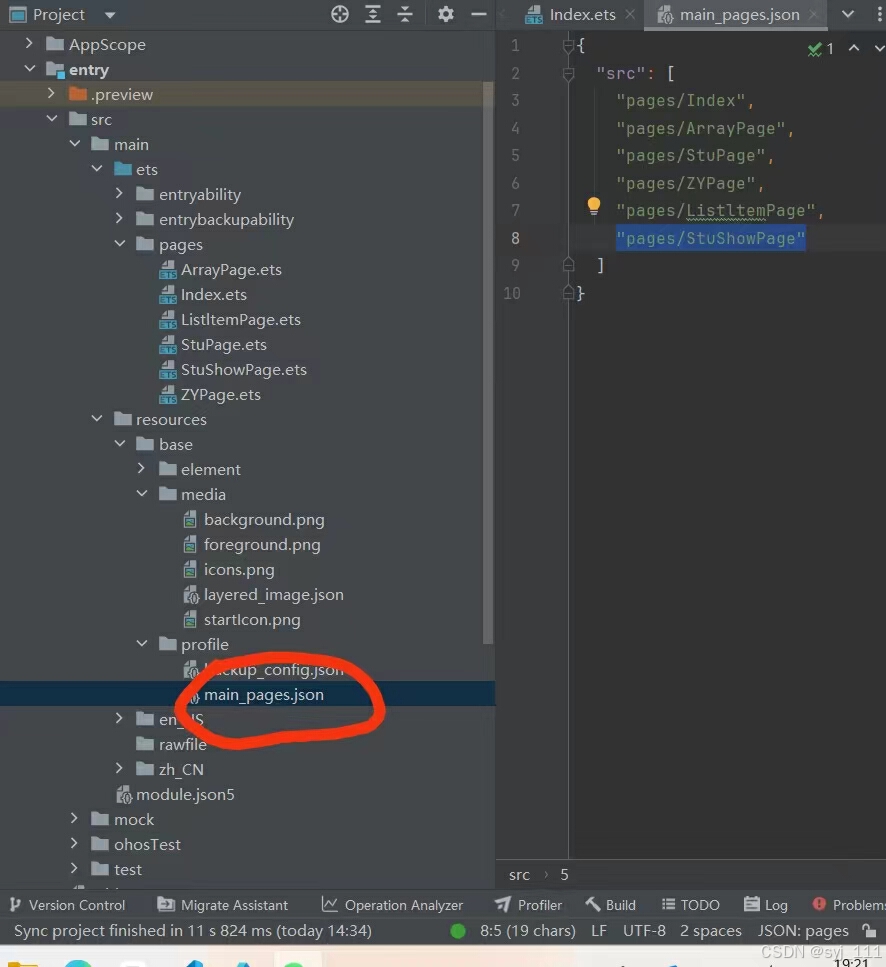Show the hidden editor tabs list

pos(848,14)
